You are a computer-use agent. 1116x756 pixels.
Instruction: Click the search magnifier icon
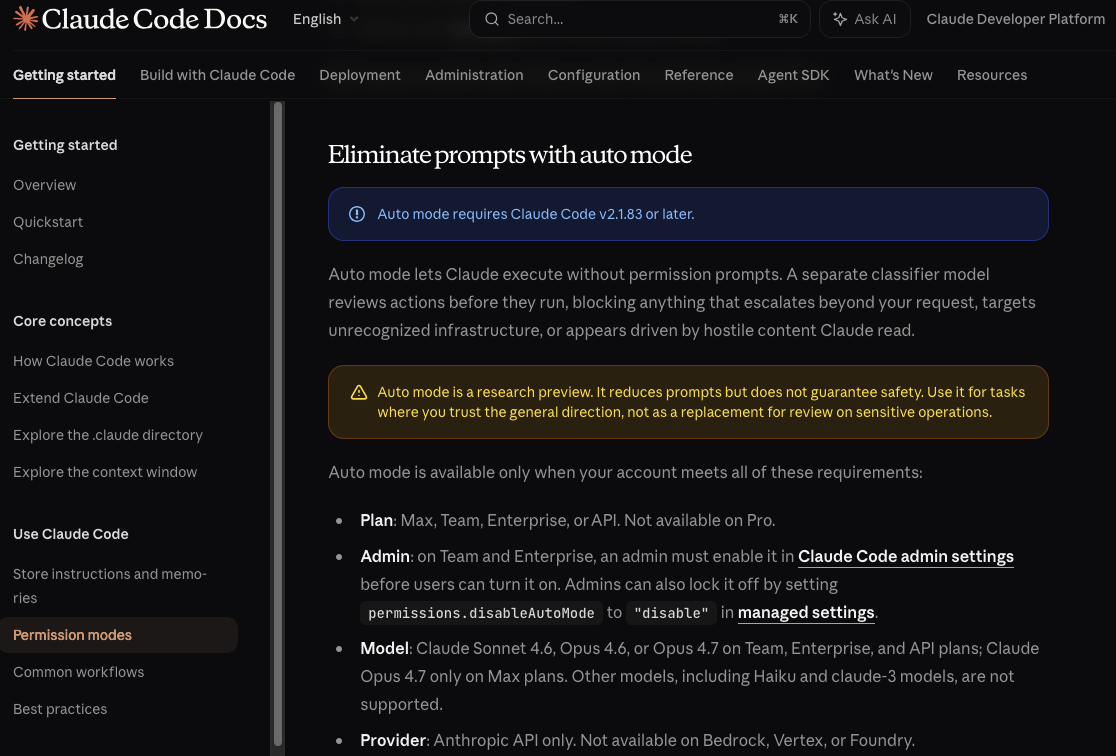coord(492,19)
